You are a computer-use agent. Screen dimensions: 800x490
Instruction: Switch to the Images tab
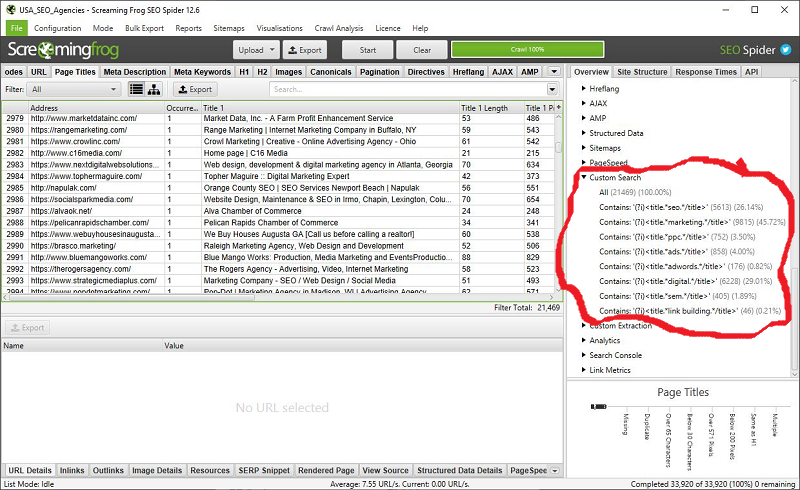click(x=288, y=72)
